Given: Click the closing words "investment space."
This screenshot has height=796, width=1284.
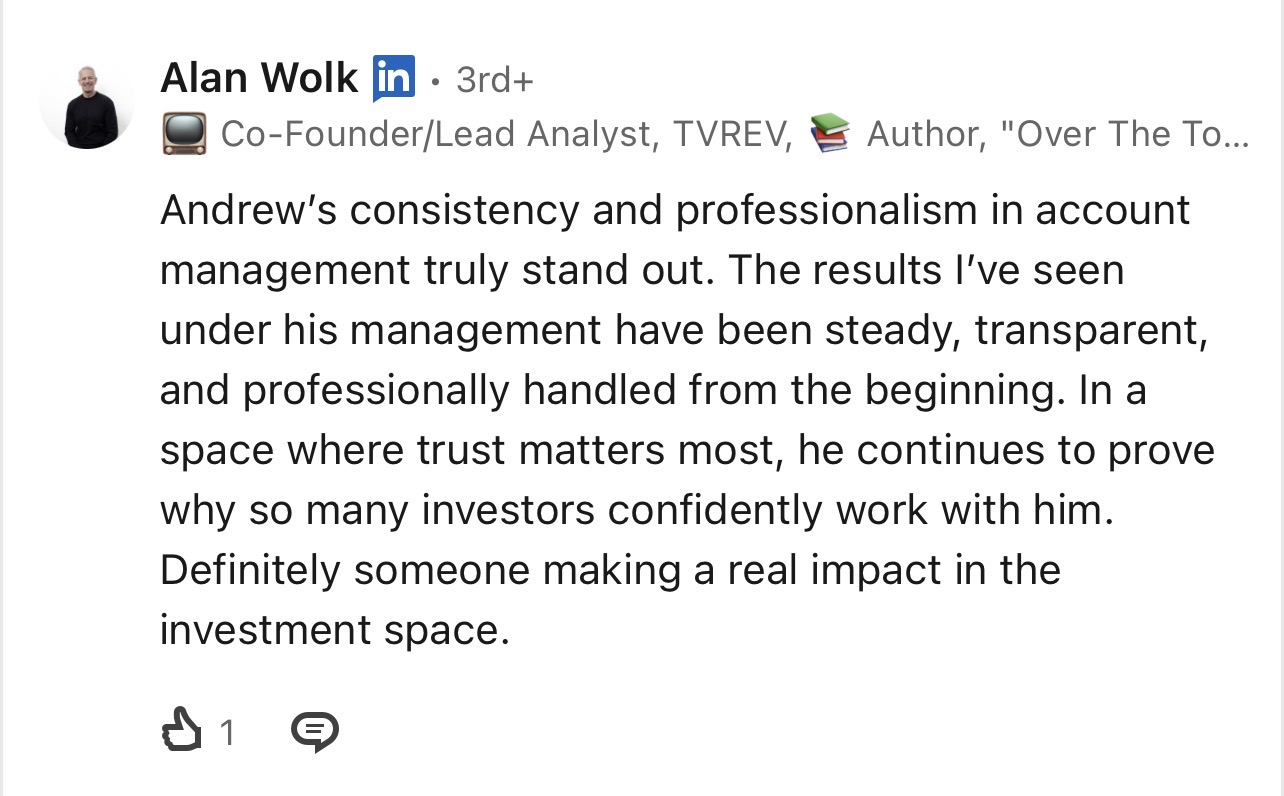Looking at the screenshot, I should [335, 631].
